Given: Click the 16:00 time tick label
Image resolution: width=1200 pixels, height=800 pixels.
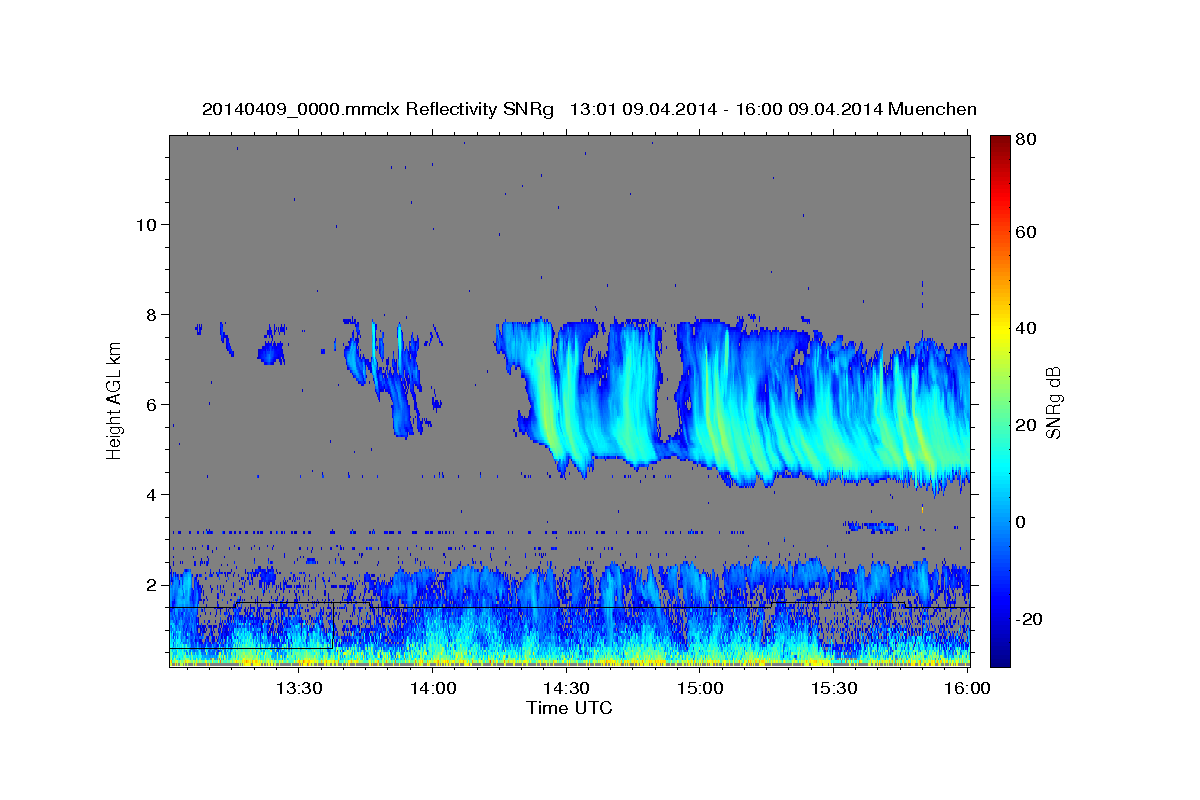Looking at the screenshot, I should [x=966, y=688].
